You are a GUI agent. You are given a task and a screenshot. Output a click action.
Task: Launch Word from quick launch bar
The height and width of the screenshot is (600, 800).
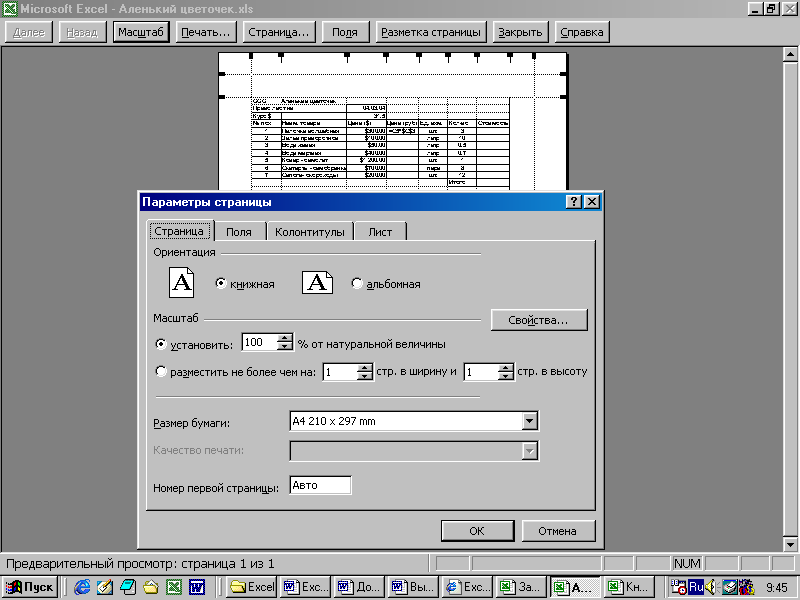pyautogui.click(x=197, y=587)
